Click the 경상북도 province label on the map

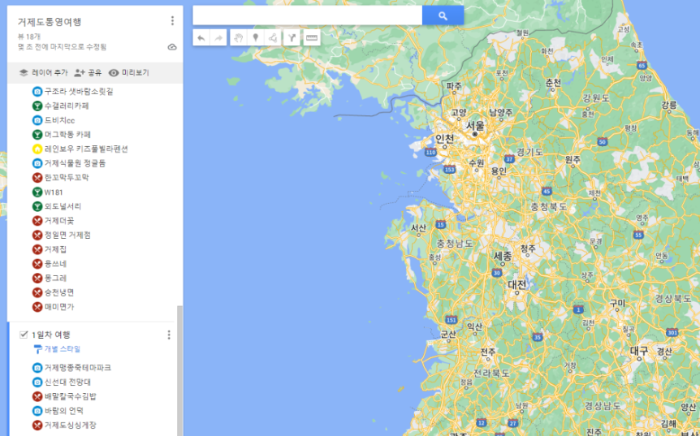(673, 299)
